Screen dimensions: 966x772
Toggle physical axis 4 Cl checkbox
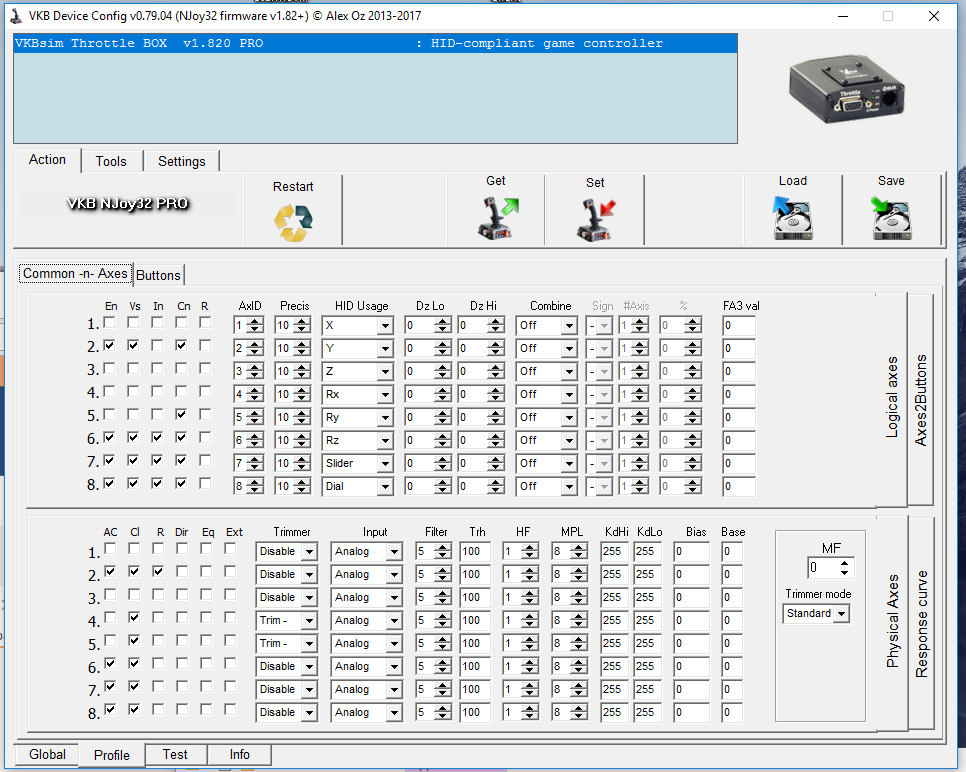(134, 617)
